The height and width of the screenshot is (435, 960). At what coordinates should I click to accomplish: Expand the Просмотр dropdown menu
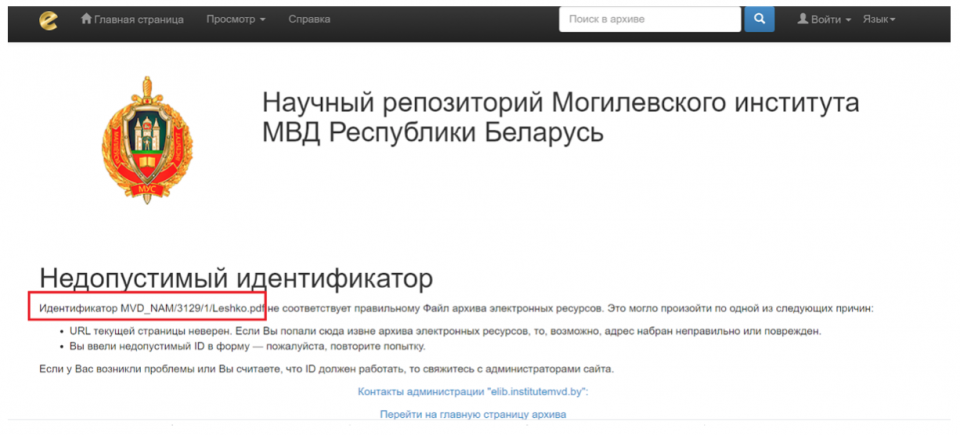pos(236,20)
